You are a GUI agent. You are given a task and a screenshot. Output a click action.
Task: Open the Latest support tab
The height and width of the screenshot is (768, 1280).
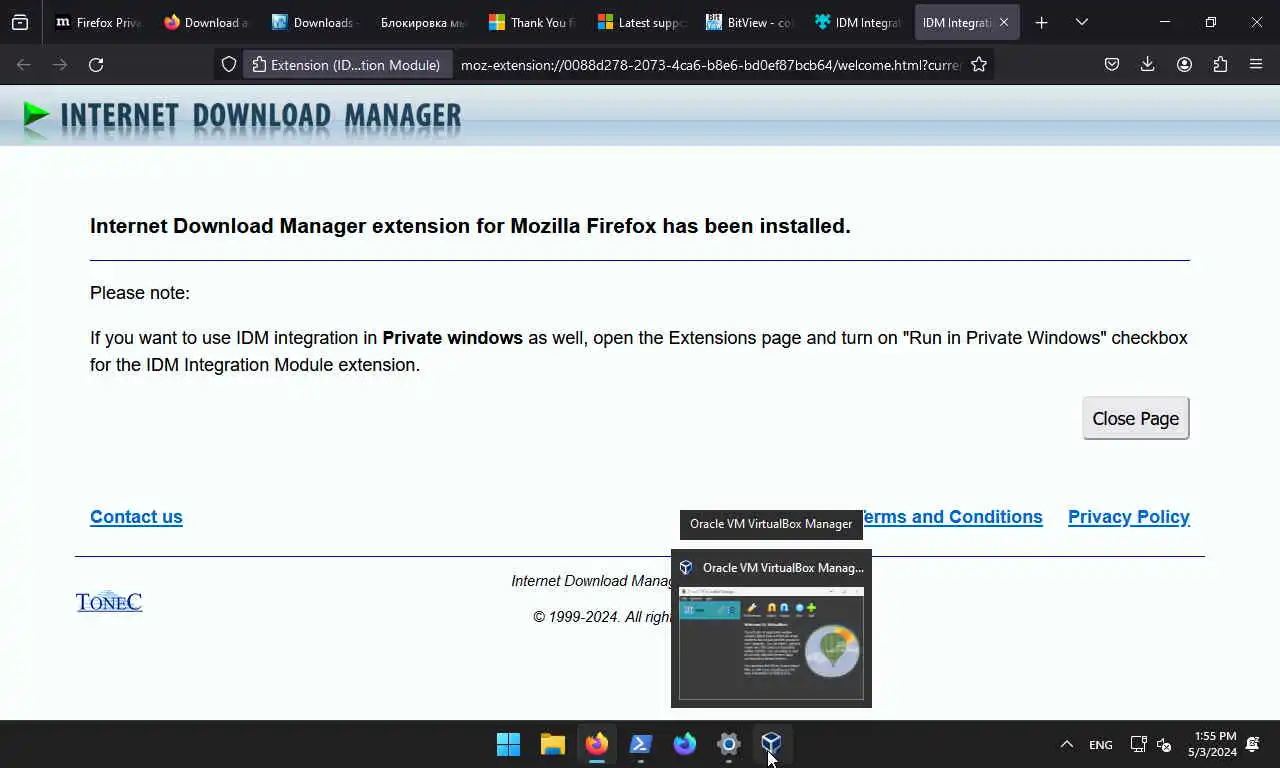(640, 22)
